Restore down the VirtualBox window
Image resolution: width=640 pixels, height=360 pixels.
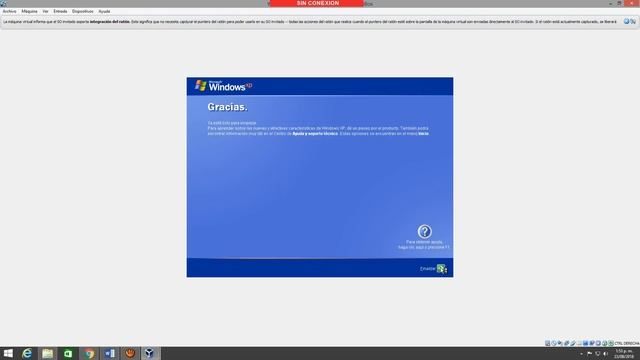[619, 3]
